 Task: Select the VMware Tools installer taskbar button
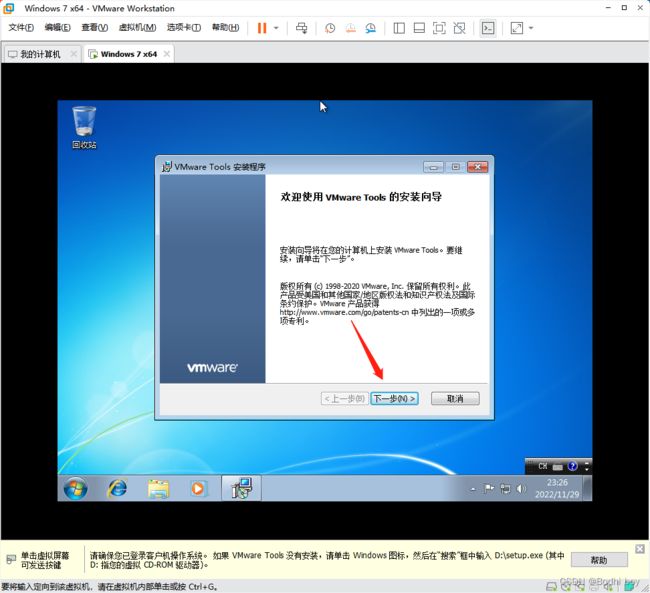(241, 488)
